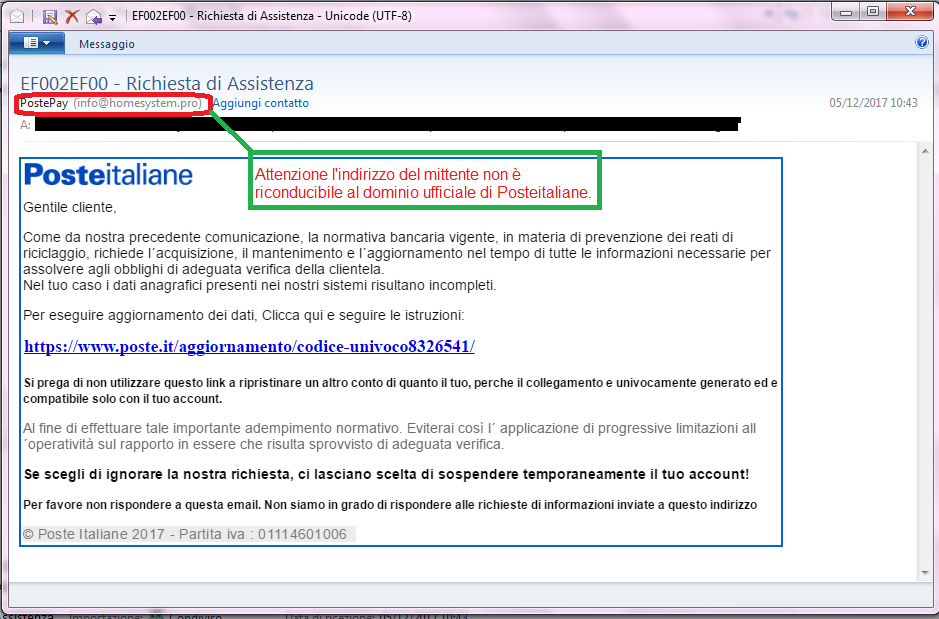The height and width of the screenshot is (619, 939).
Task: Select the sender name PostePay
Action: tap(44, 103)
